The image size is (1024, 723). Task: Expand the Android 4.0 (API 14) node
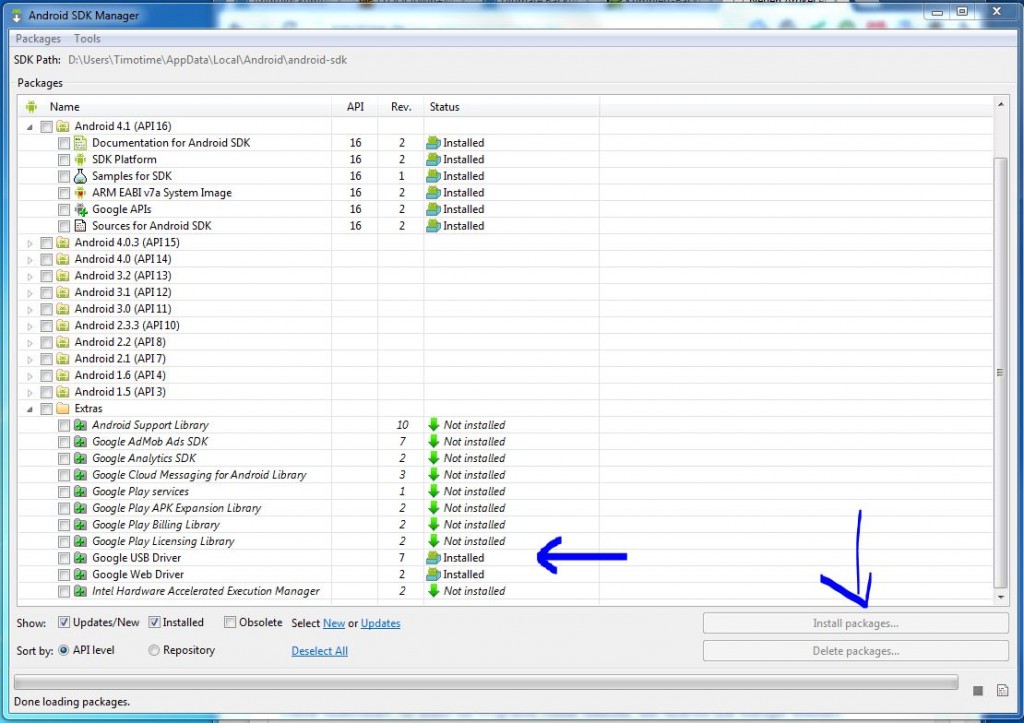29,260
